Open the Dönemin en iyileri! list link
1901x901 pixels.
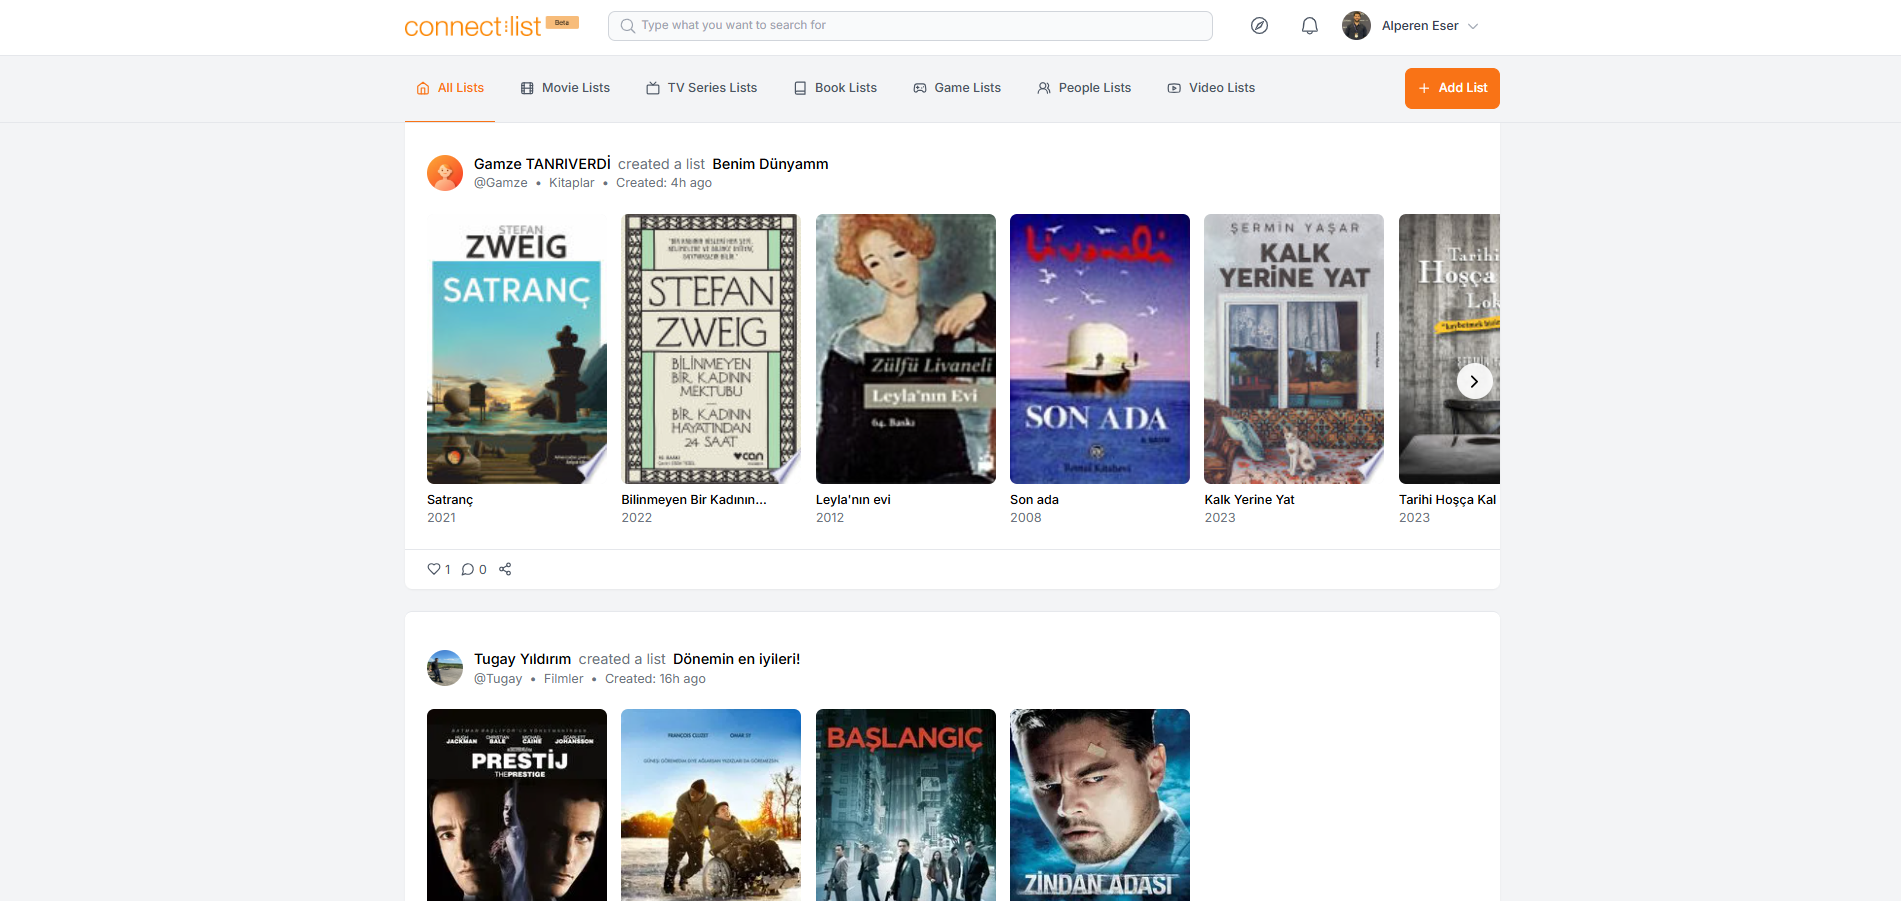click(736, 659)
